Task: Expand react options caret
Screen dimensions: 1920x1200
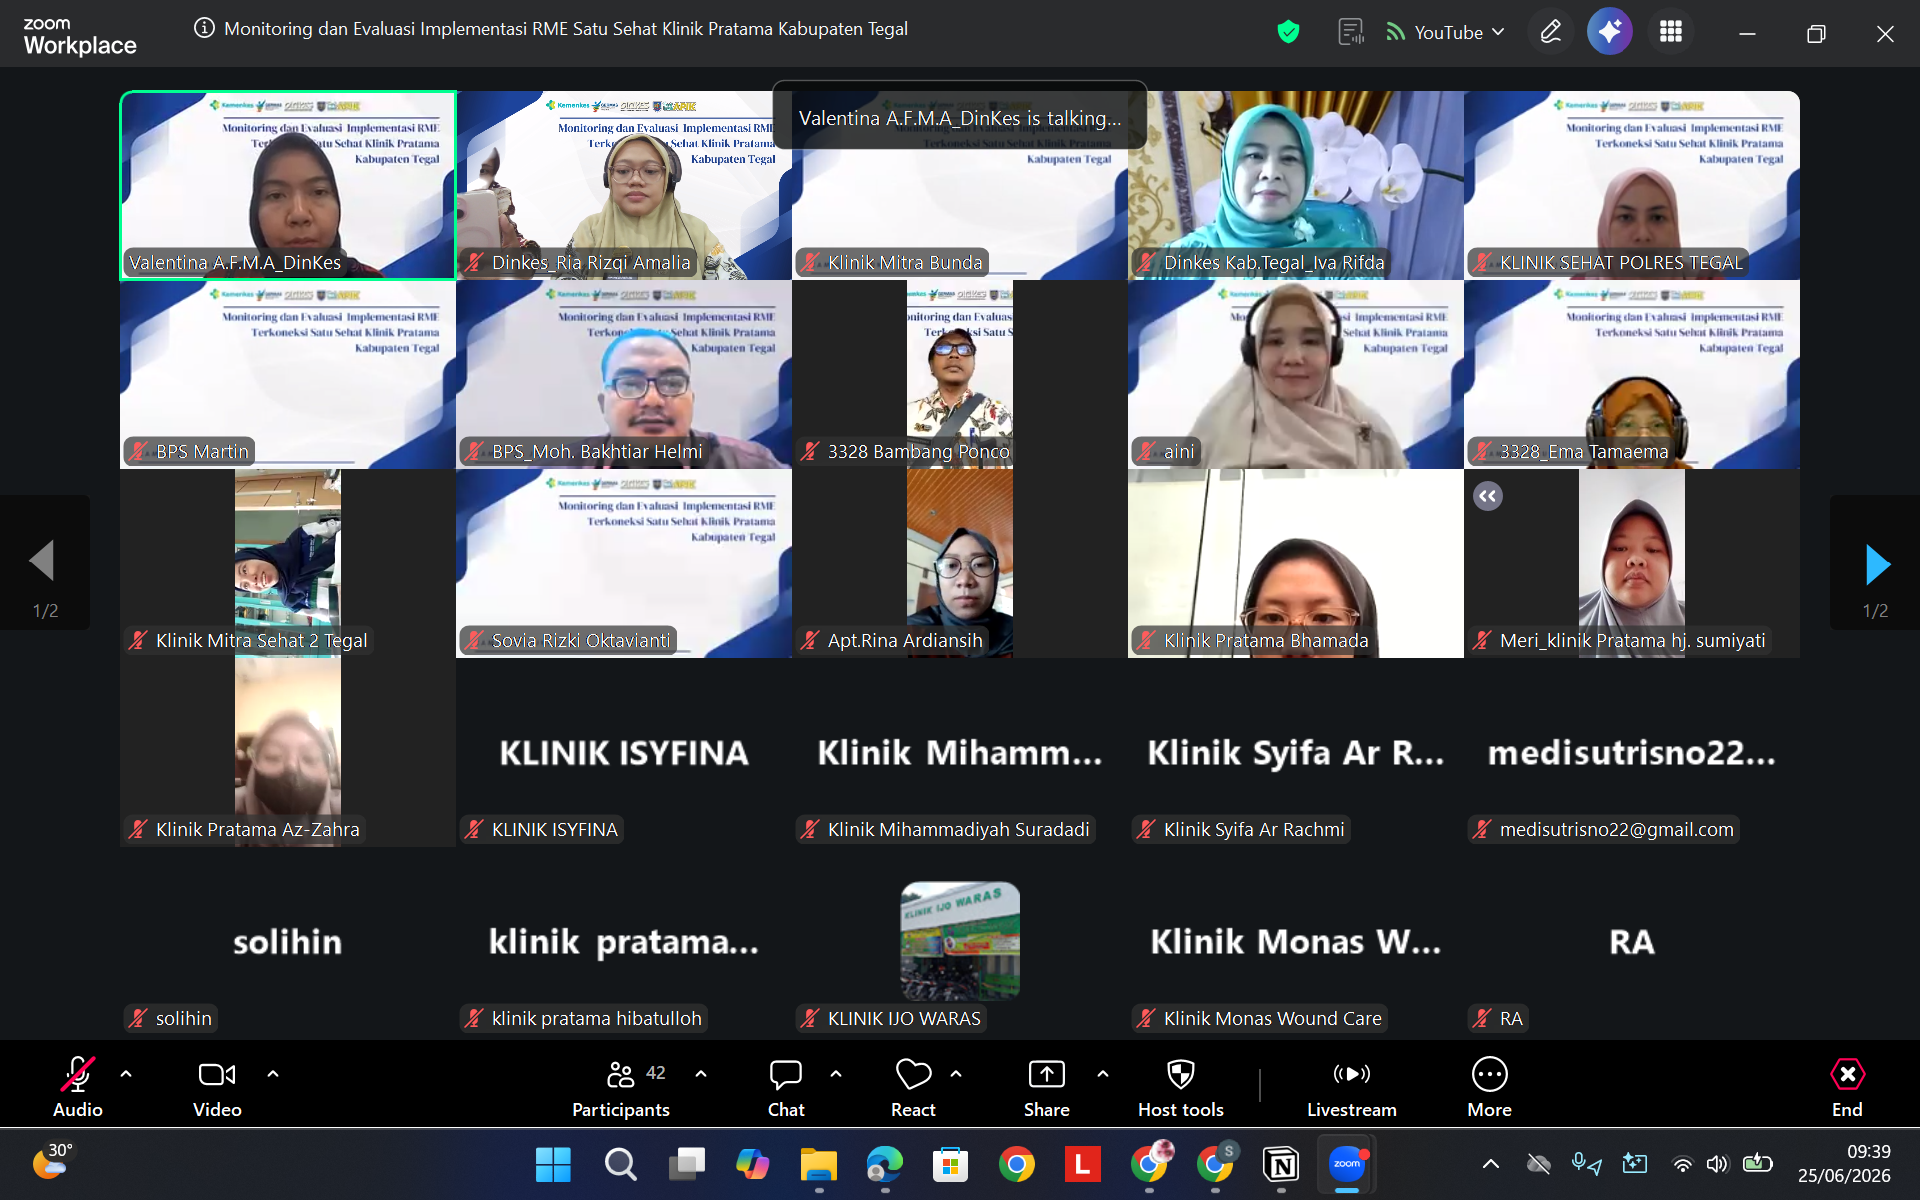Action: [x=956, y=1074]
